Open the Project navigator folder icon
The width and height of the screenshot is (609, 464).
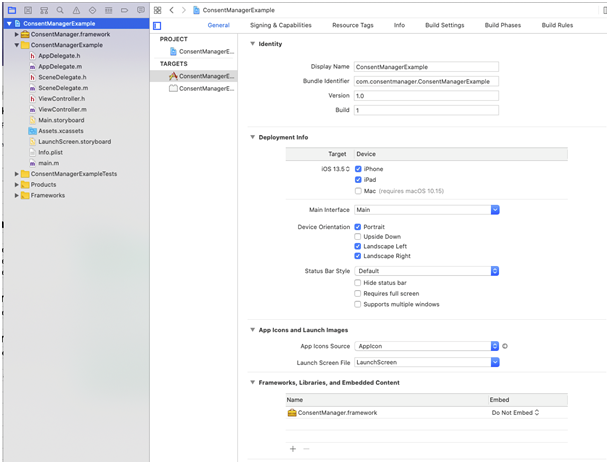click(x=12, y=10)
